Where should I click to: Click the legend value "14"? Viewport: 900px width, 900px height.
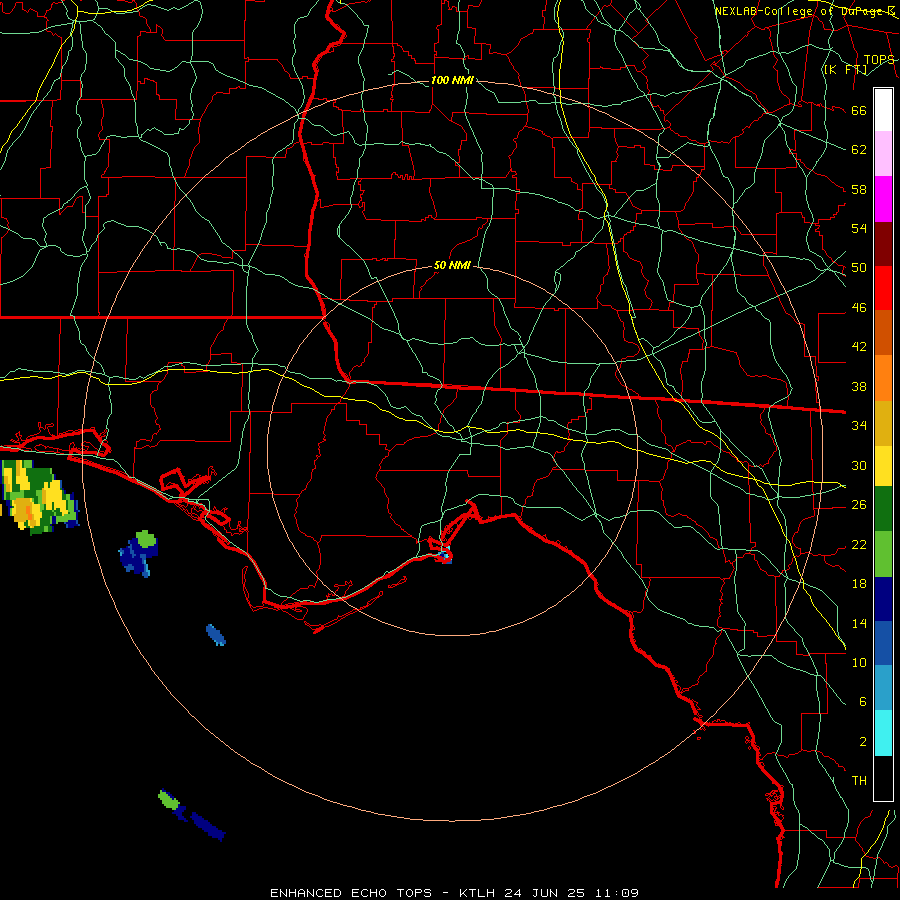[859, 623]
